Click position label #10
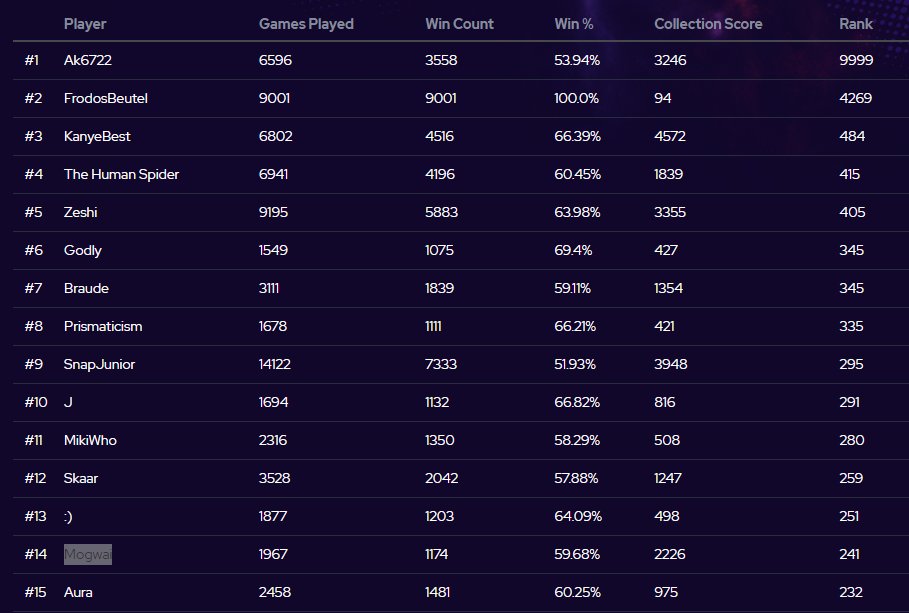The height and width of the screenshot is (613, 909). click(36, 402)
